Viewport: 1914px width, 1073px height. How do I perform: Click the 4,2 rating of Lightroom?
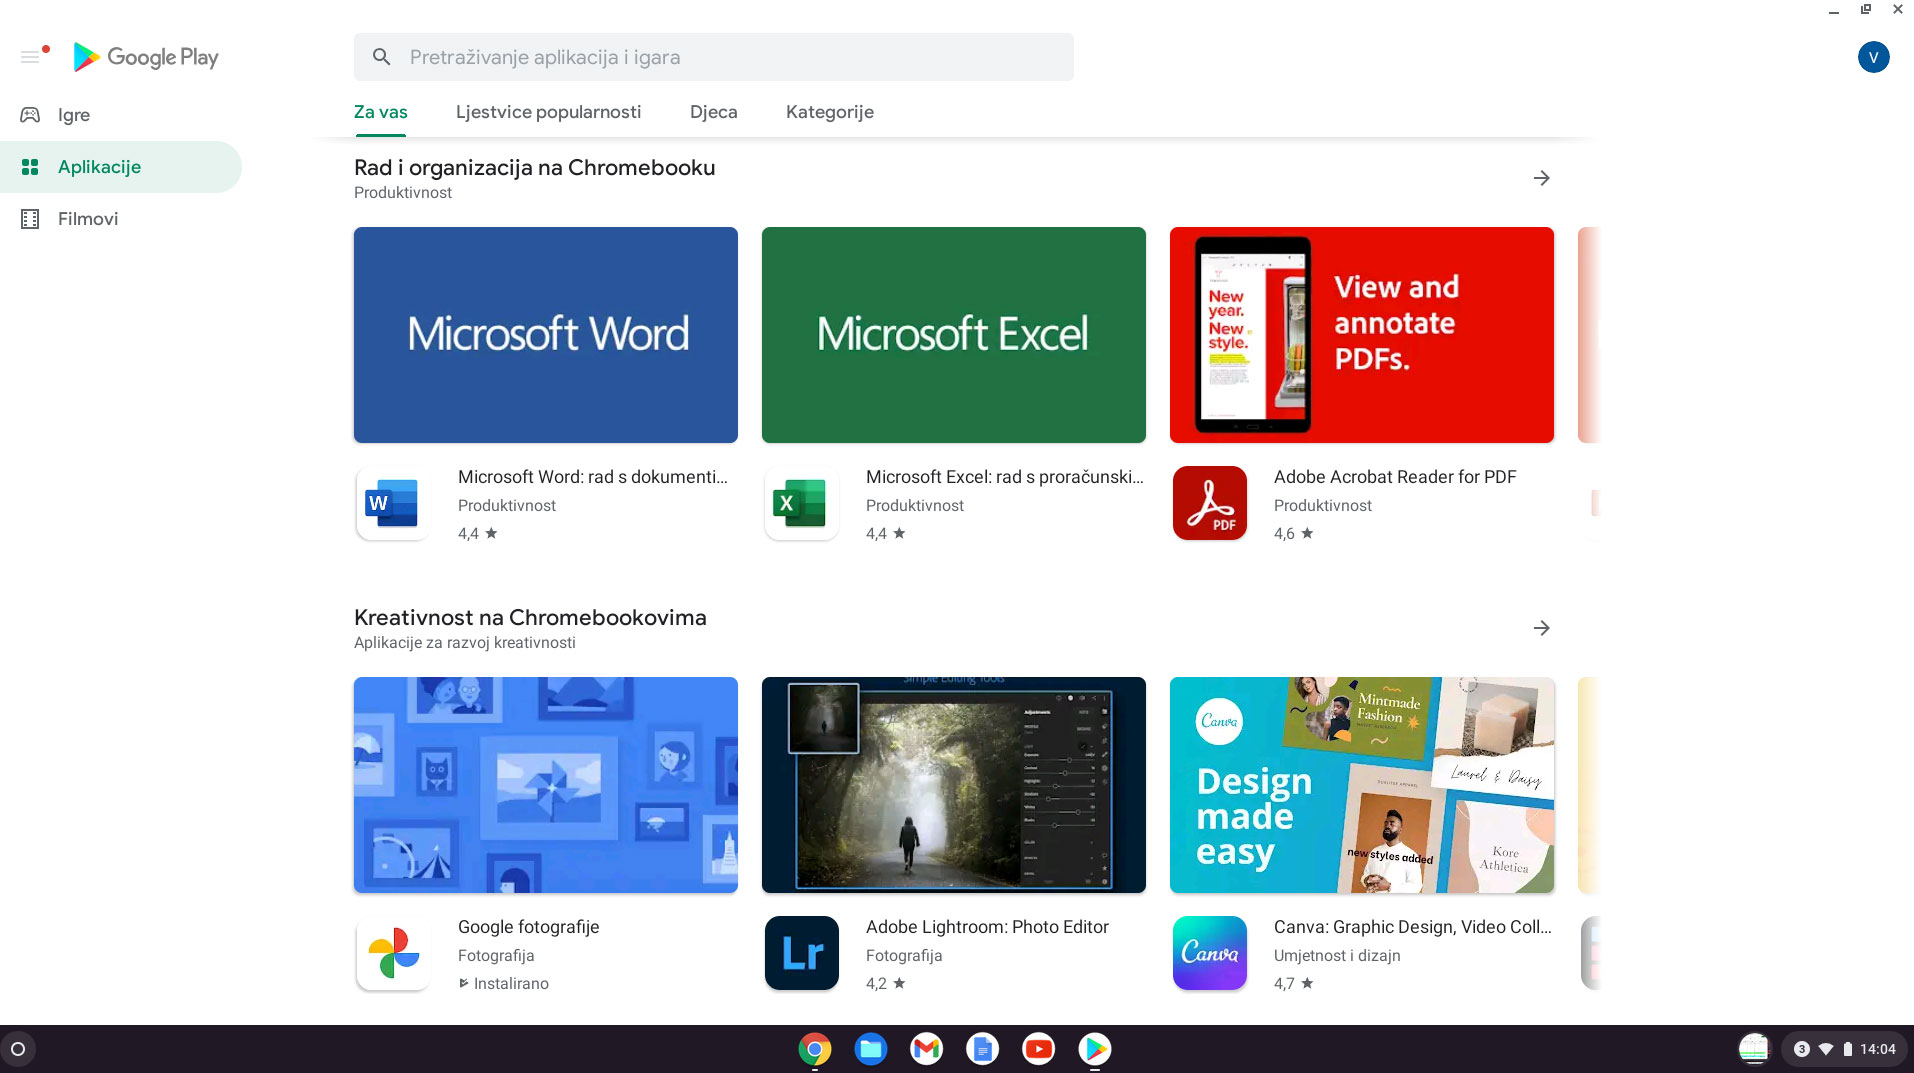pyautogui.click(x=885, y=983)
